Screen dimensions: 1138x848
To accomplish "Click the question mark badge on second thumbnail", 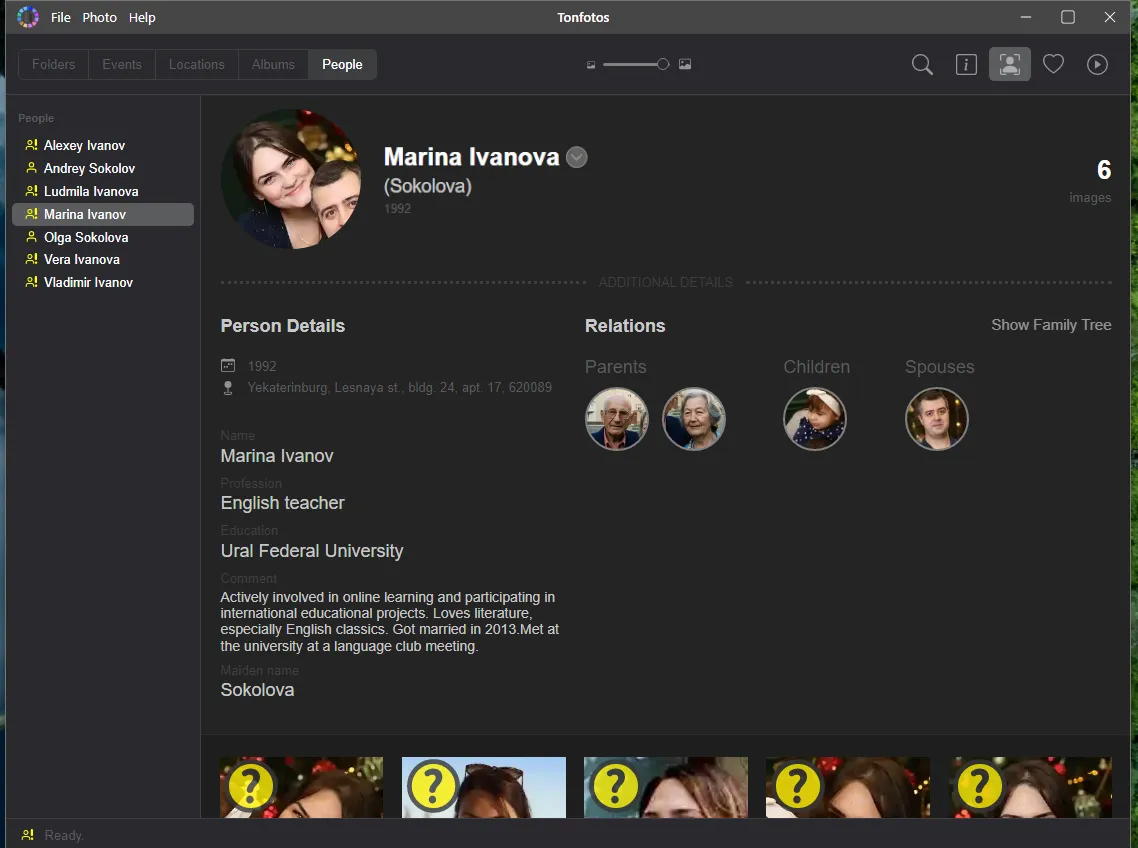I will tap(432, 787).
